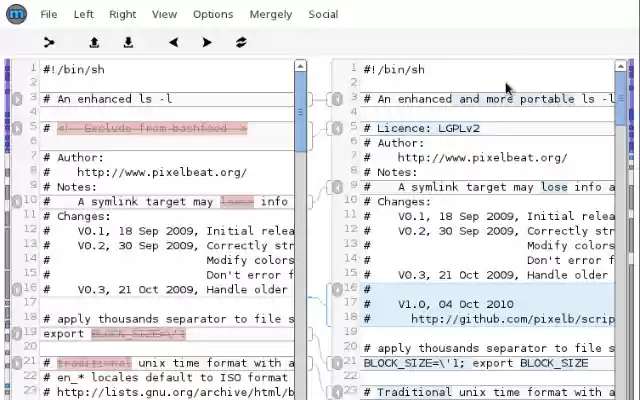Open the View menu
The image size is (640, 400).
[x=164, y=14]
